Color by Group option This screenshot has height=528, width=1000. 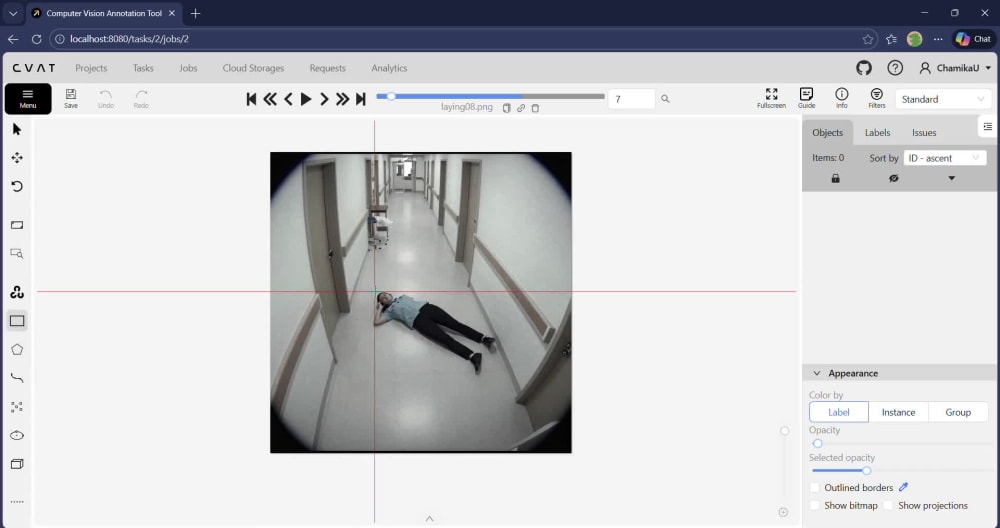click(x=958, y=412)
